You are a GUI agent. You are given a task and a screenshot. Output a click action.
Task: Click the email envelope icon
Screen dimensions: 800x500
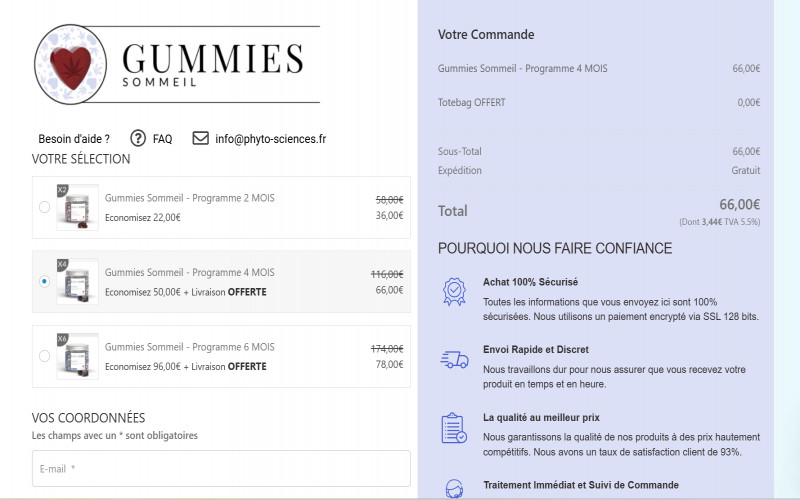(201, 138)
